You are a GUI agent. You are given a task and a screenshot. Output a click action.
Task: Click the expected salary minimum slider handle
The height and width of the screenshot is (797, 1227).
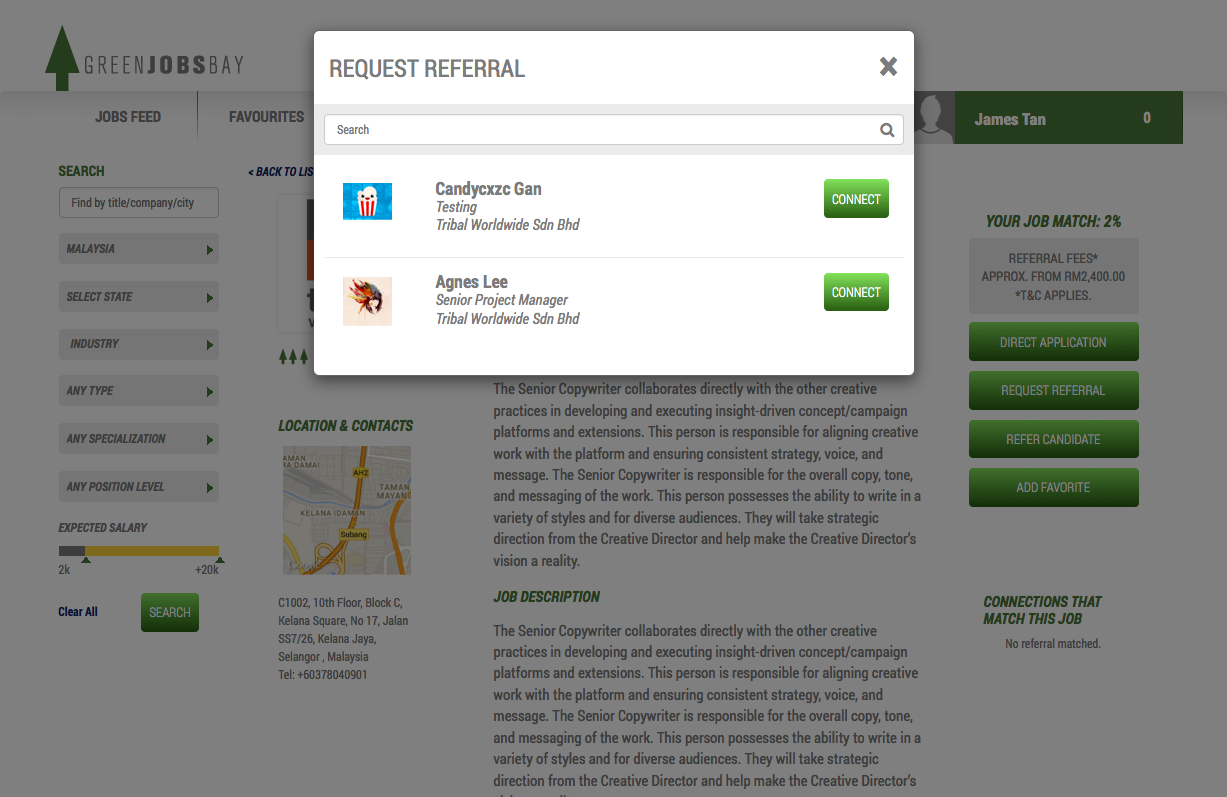(x=86, y=560)
